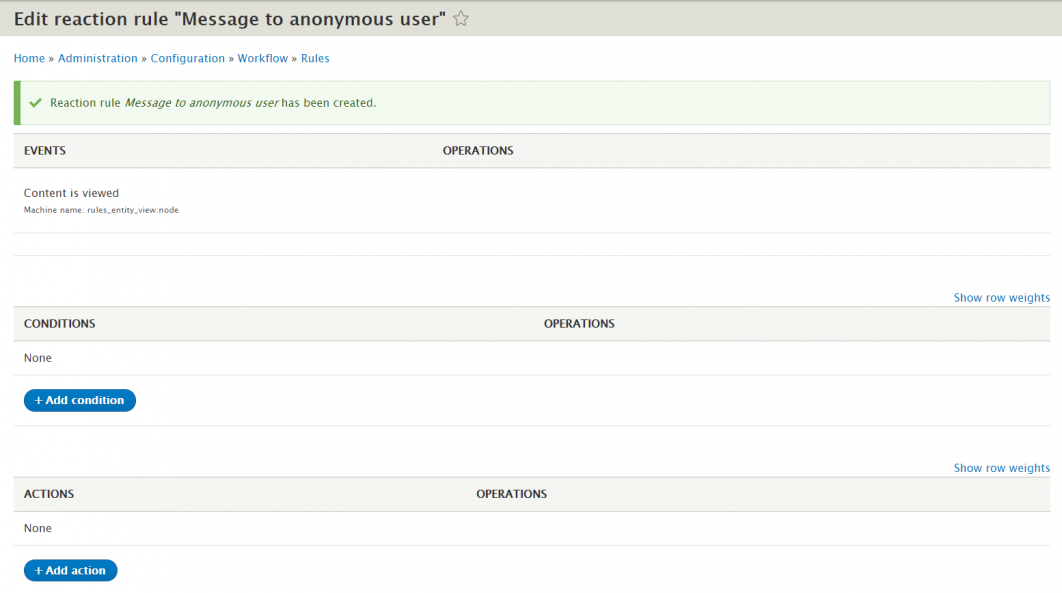Open Workflow from the breadcrumb
Viewport: 1062px width, 593px height.
pyautogui.click(x=262, y=58)
